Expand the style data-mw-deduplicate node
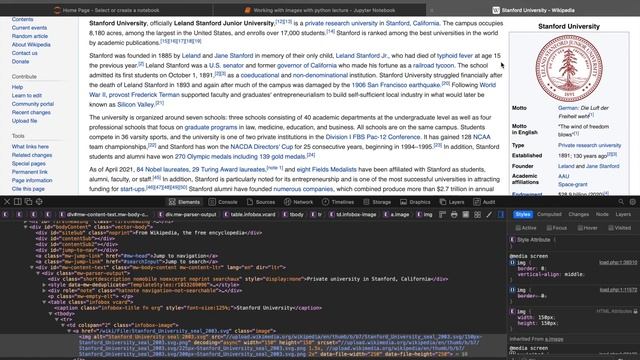Viewport: 640px width, 360px height. (x=44, y=285)
